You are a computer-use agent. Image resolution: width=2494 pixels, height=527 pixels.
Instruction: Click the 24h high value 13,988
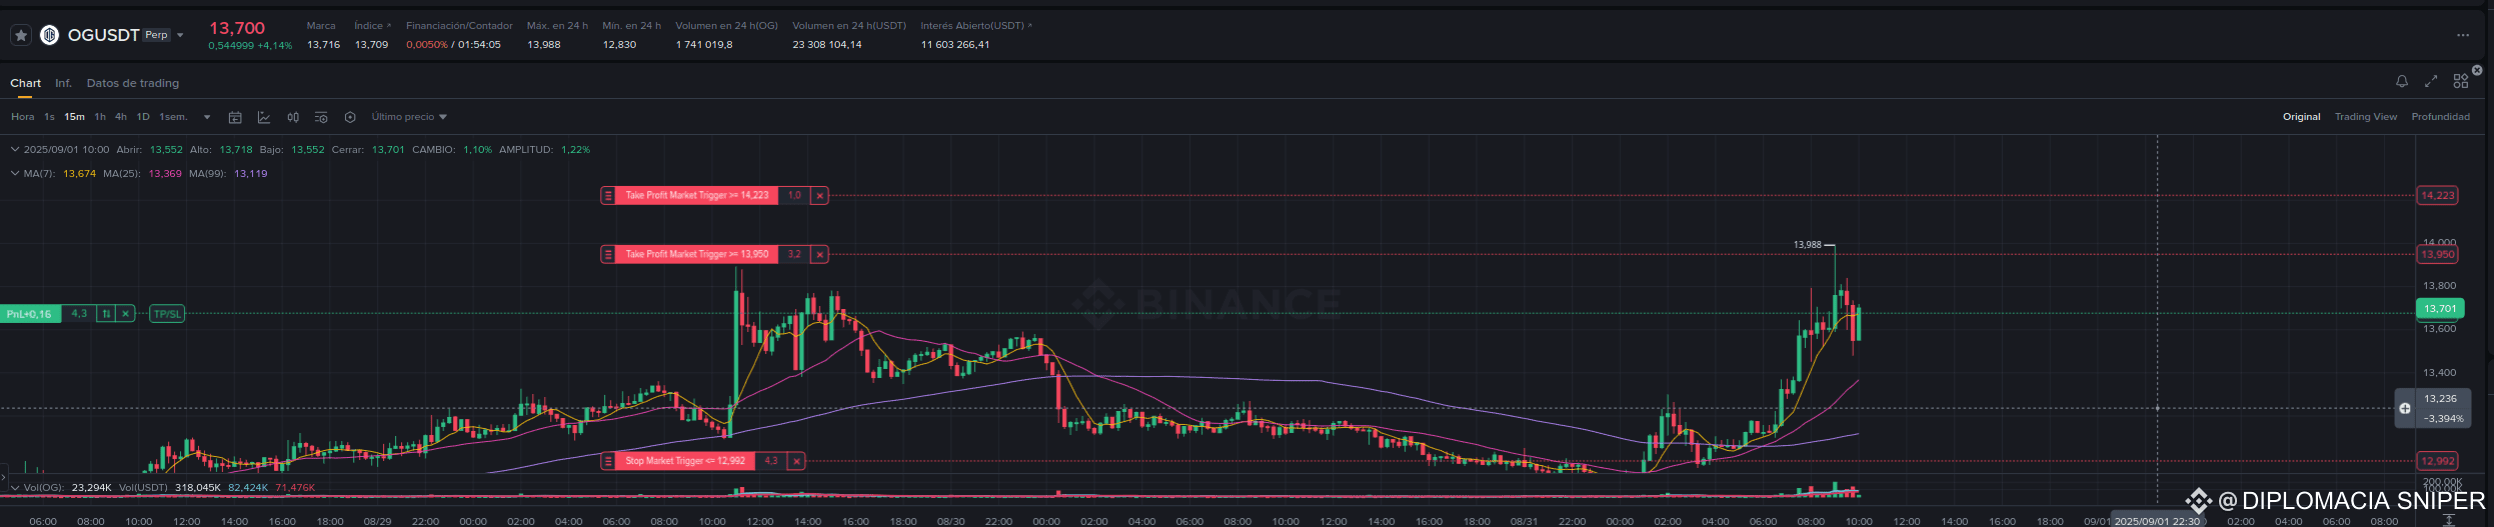pyautogui.click(x=544, y=45)
